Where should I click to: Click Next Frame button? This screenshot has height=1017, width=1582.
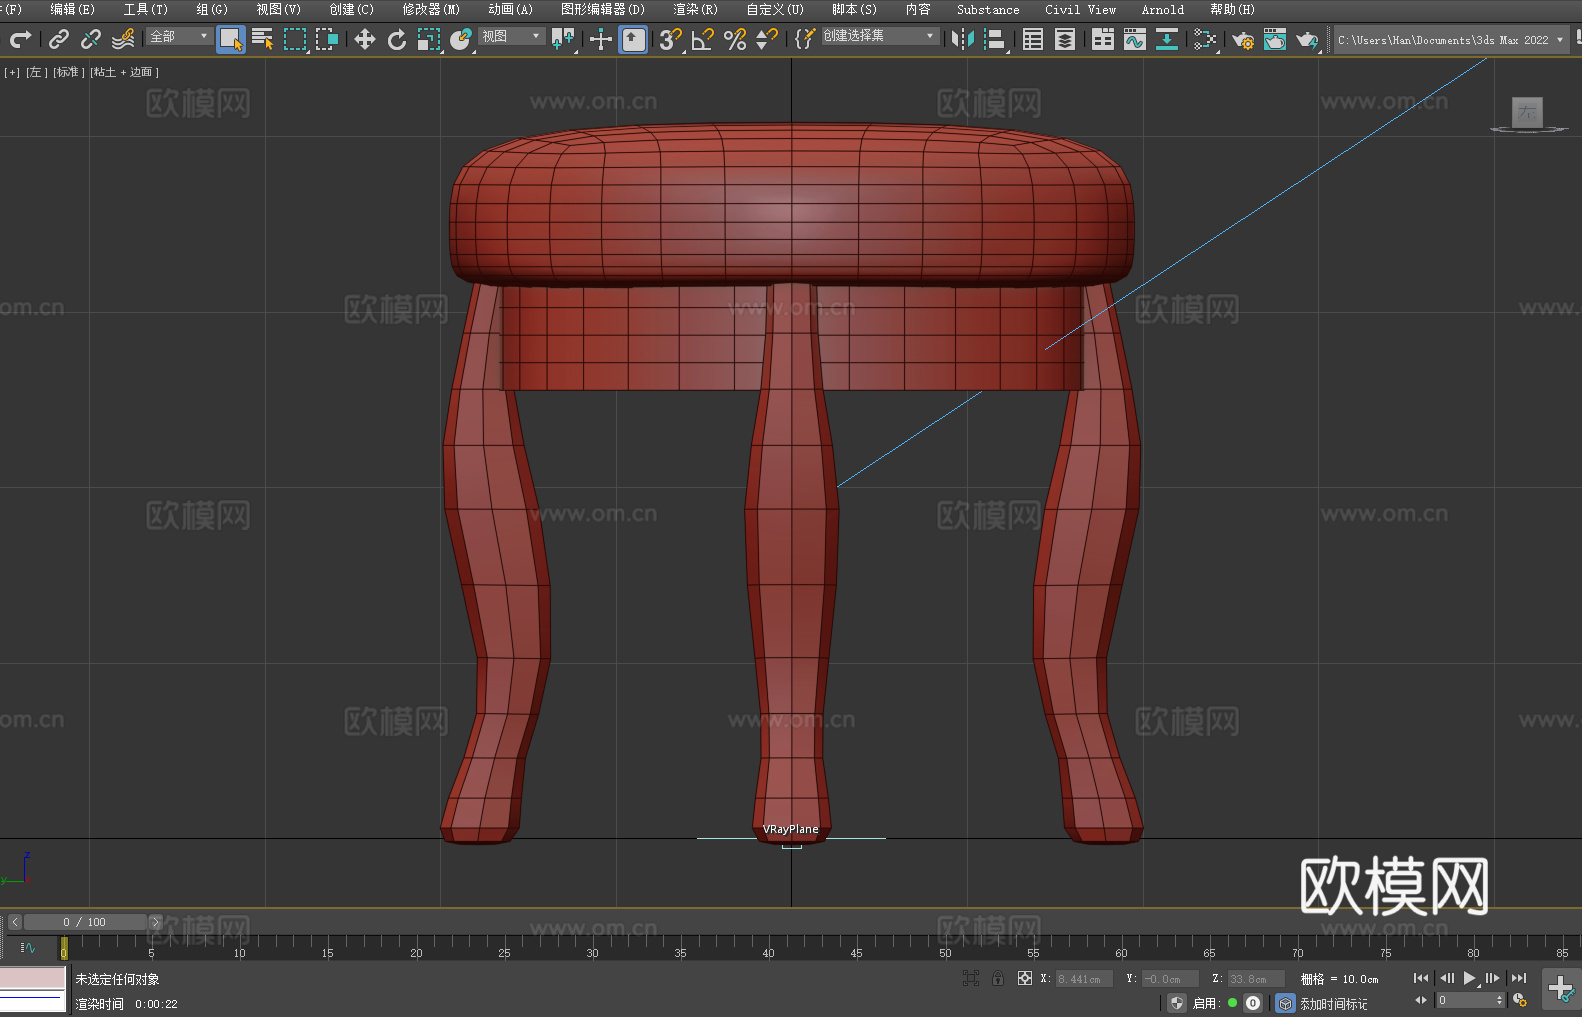pos(1493,978)
